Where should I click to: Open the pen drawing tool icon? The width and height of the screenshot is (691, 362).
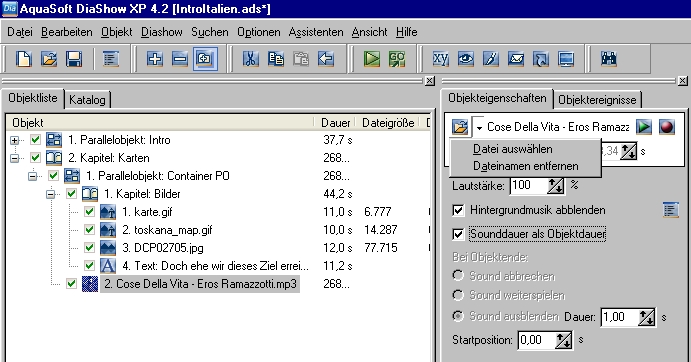[x=490, y=59]
